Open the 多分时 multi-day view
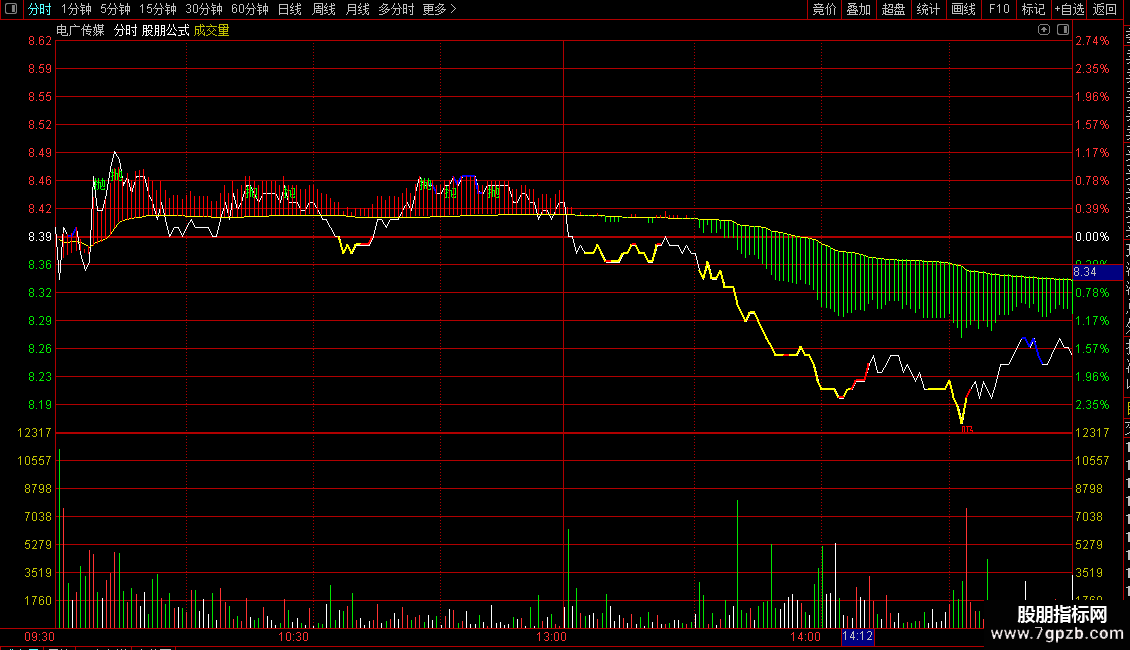The image size is (1130, 650). point(396,9)
